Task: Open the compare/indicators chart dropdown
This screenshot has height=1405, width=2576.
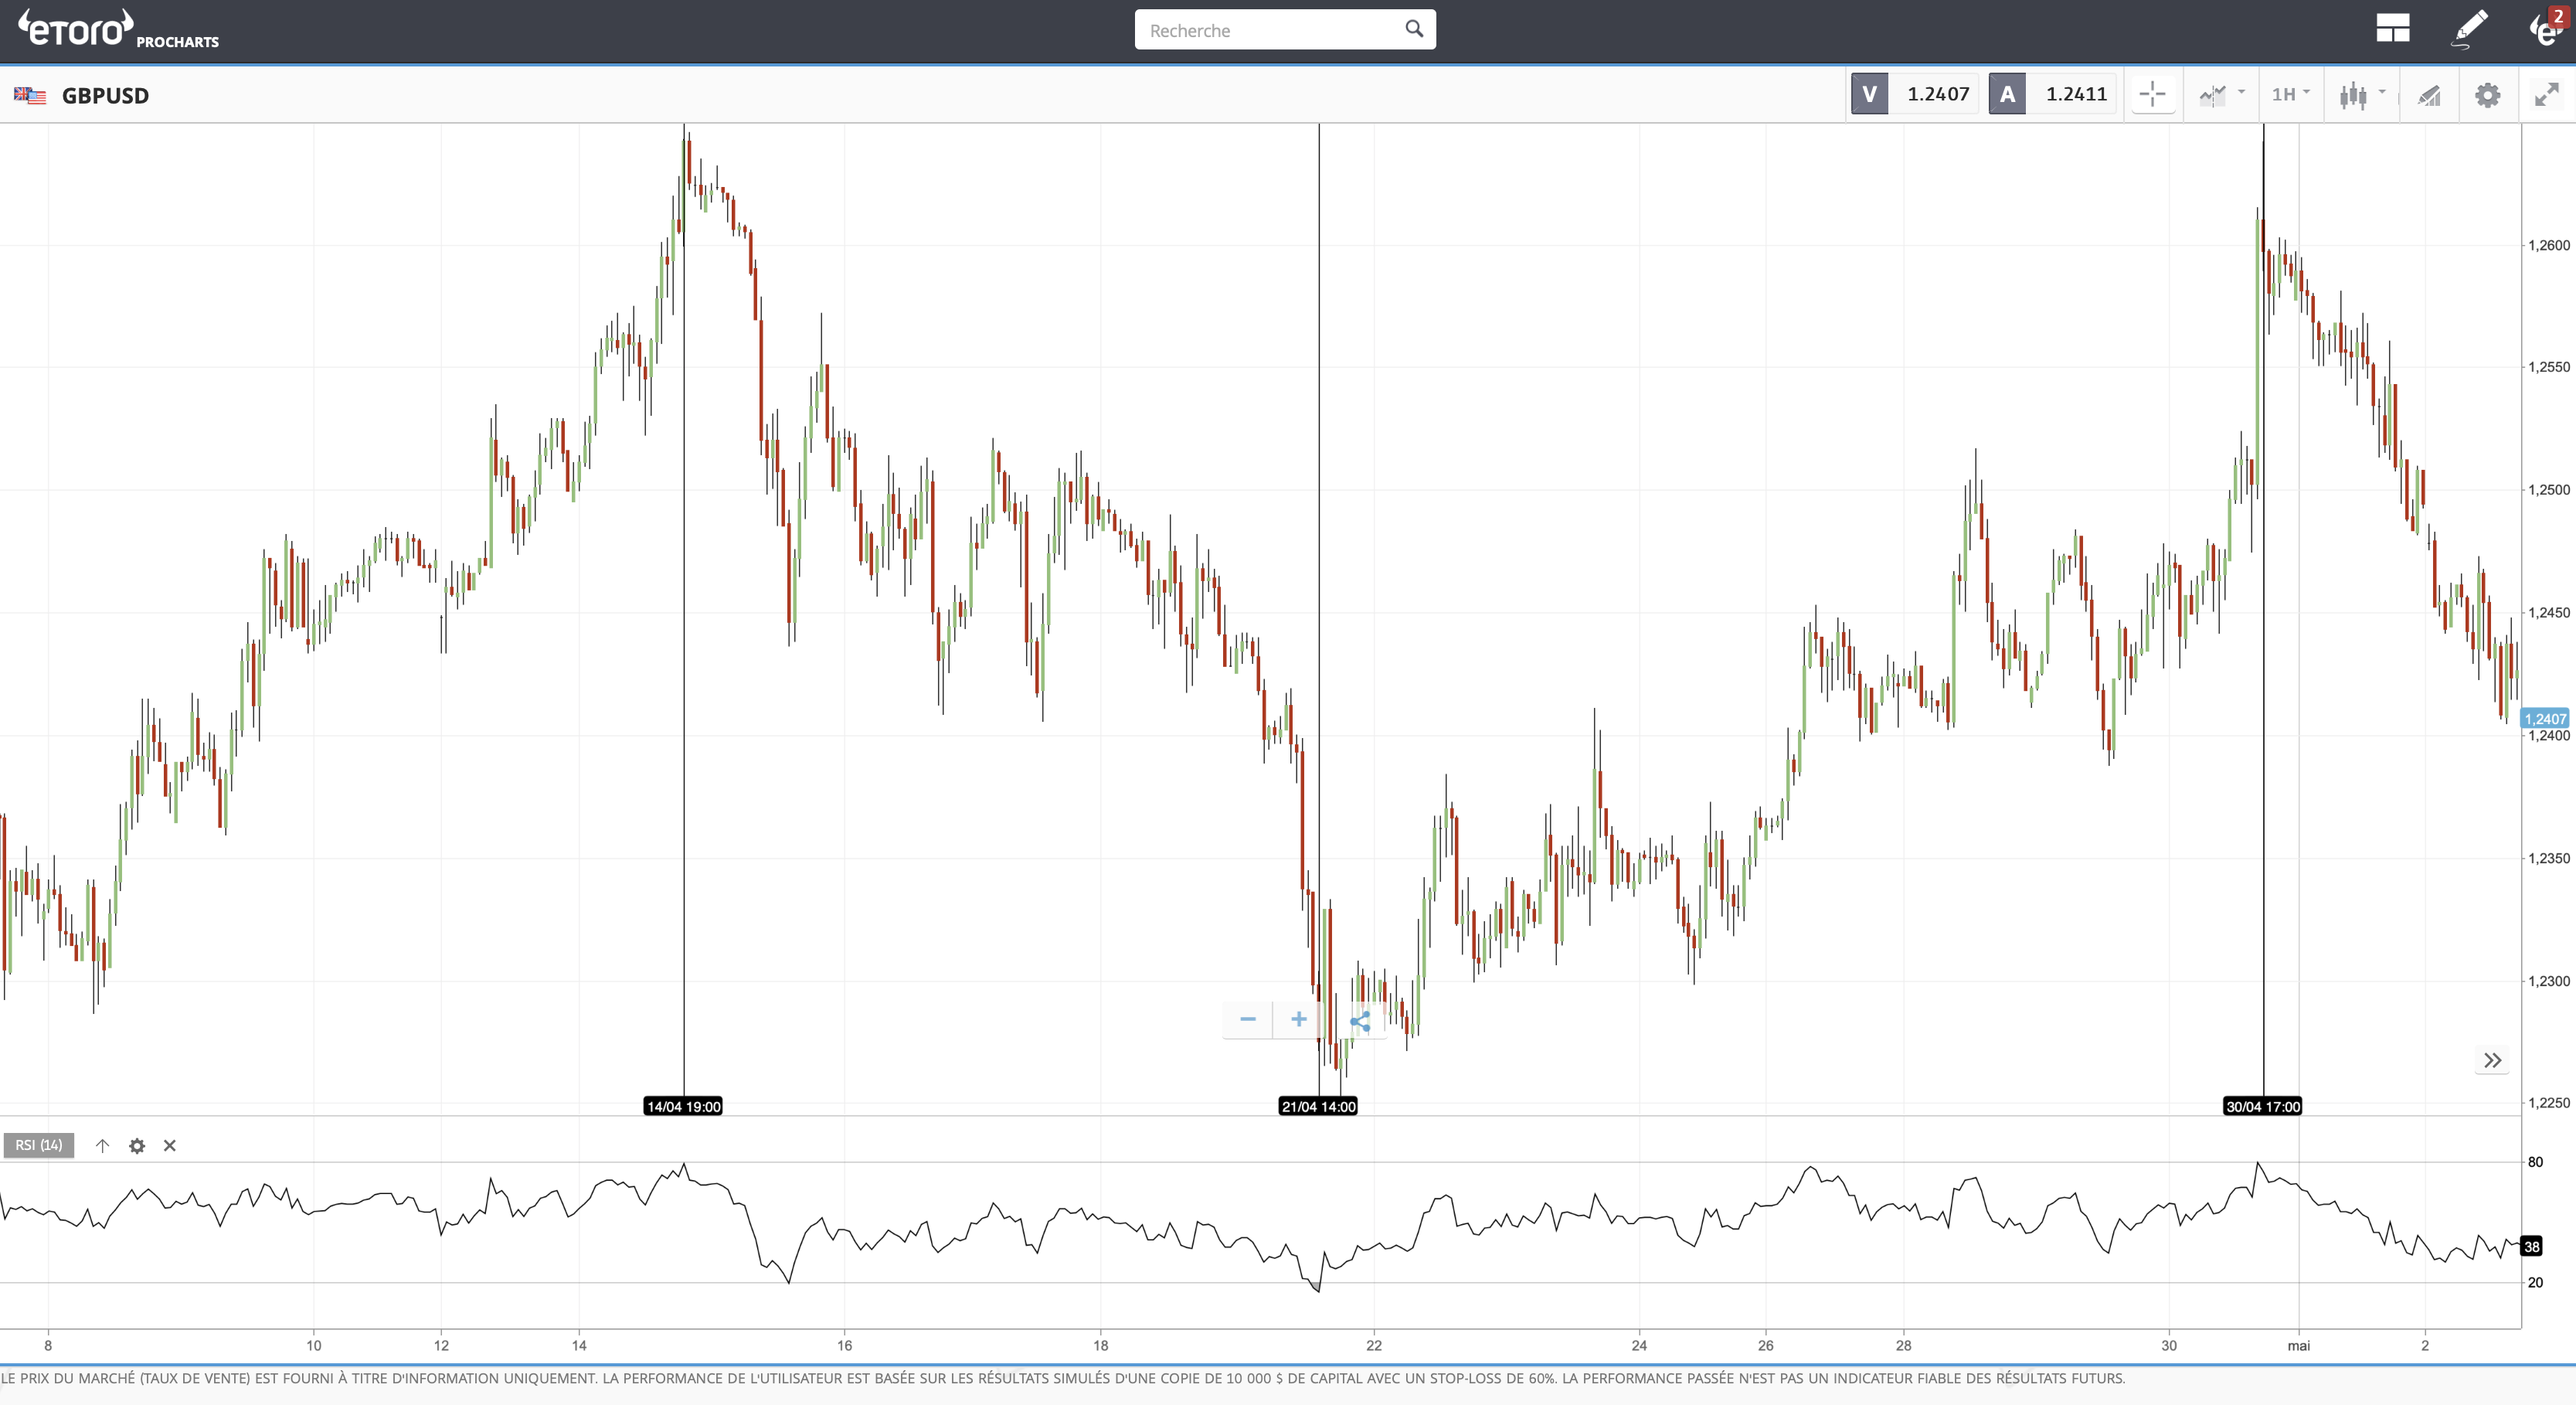Action: click(2222, 94)
